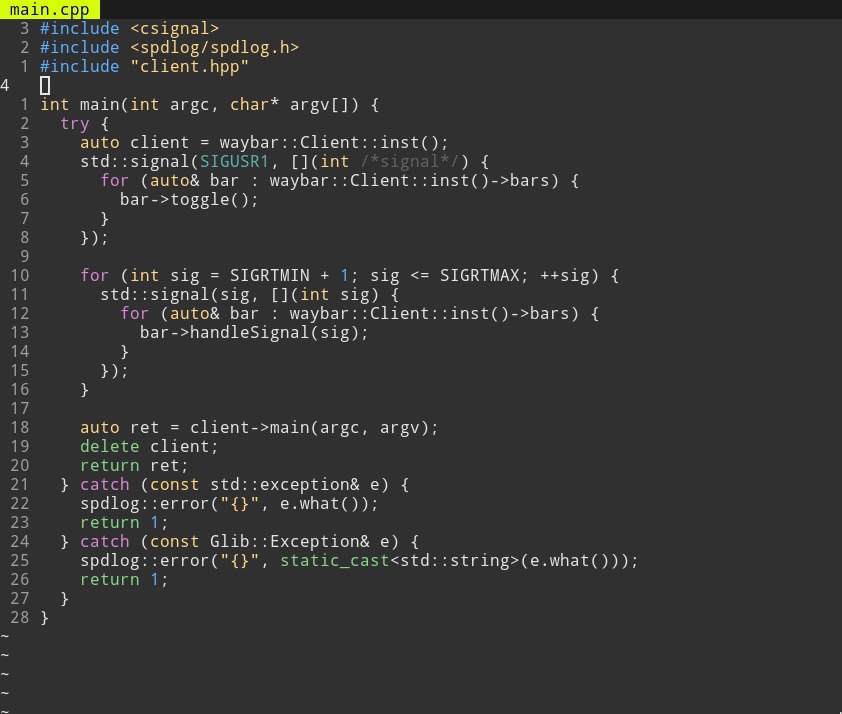
Task: Click the delete client; statement
Action: (x=149, y=447)
